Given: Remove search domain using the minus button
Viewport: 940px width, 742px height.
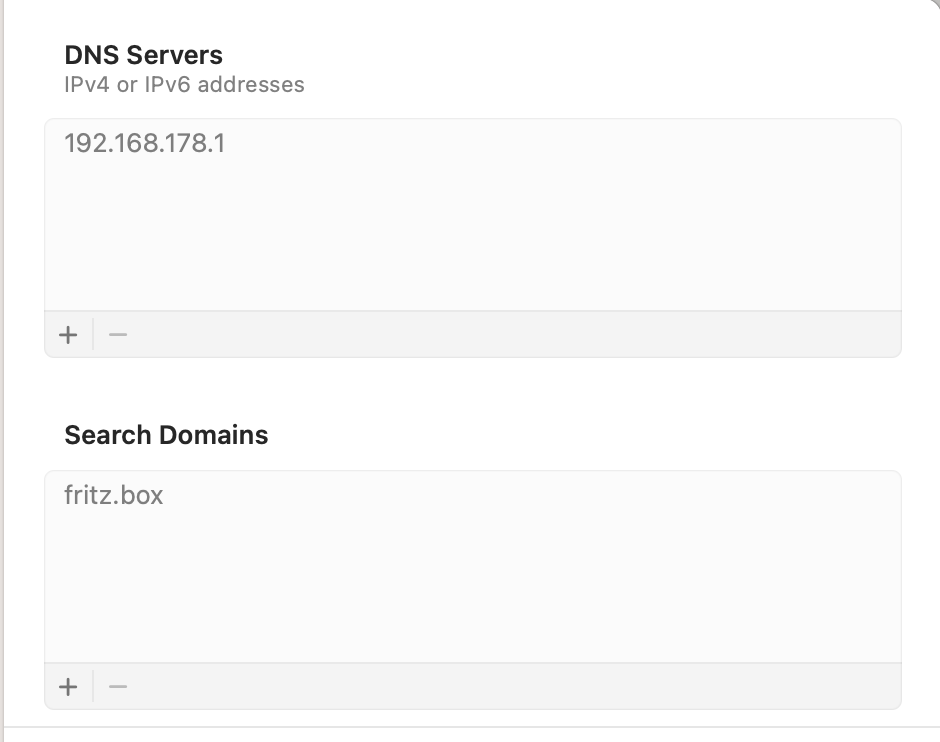Looking at the screenshot, I should (x=118, y=686).
